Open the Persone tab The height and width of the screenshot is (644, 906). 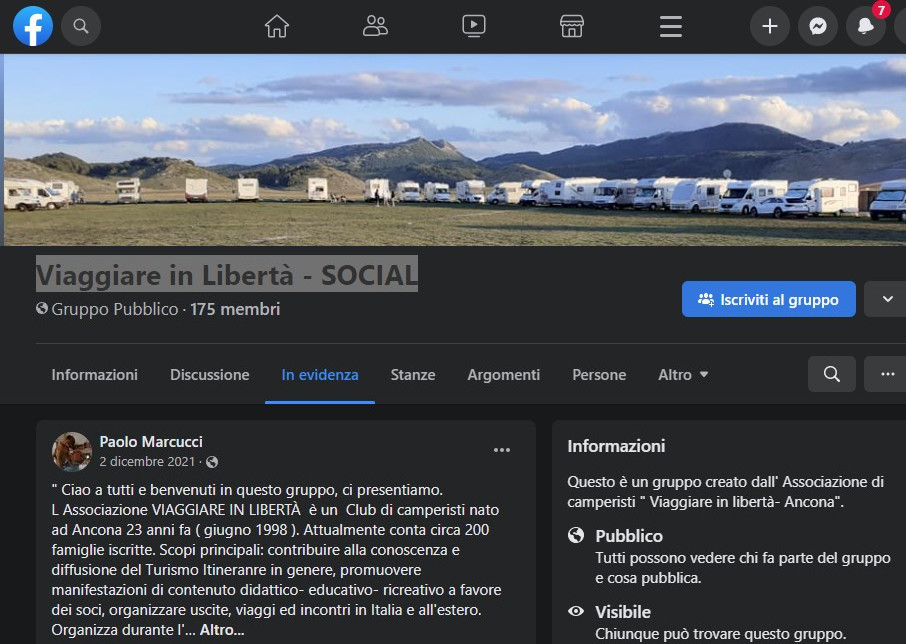click(599, 375)
